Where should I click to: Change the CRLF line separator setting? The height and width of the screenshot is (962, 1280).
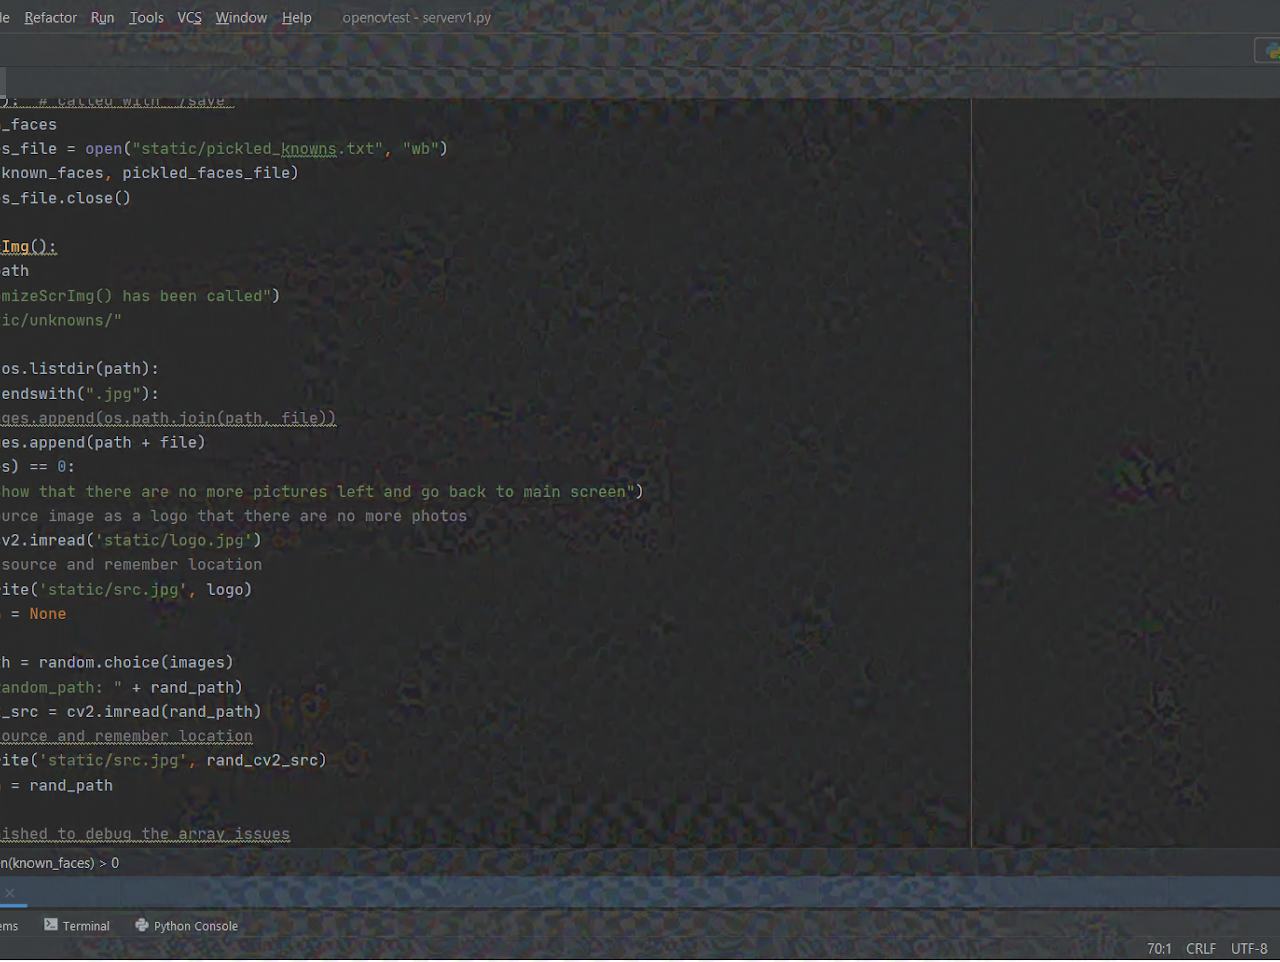tap(1201, 949)
